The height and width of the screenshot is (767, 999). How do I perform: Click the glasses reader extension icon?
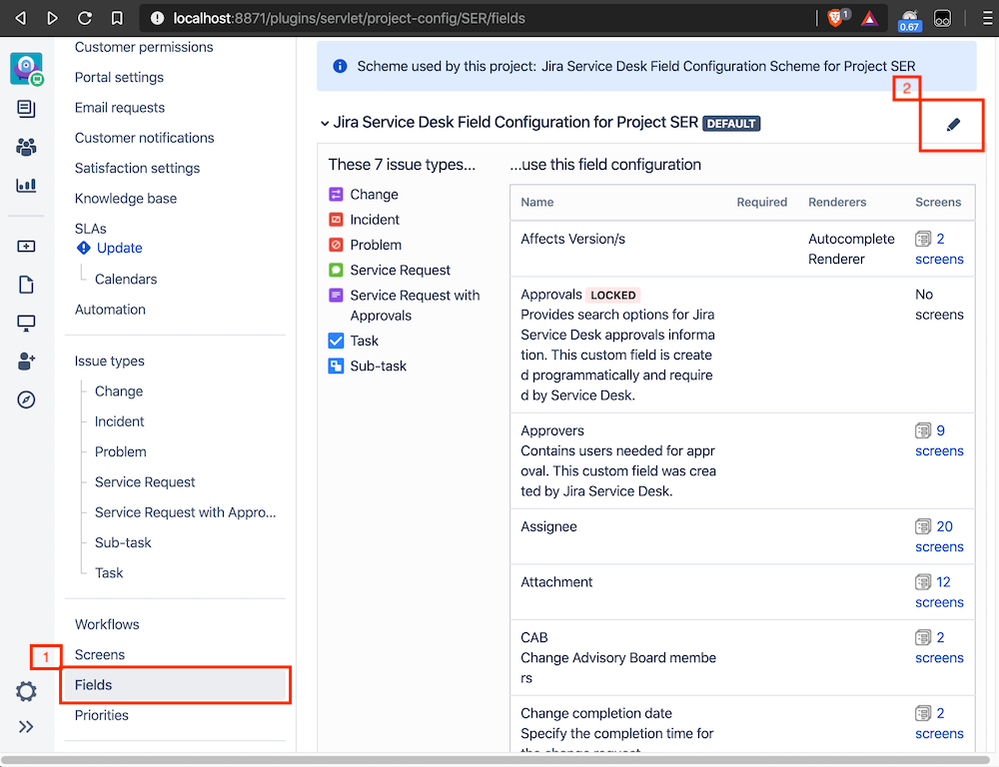point(942,18)
